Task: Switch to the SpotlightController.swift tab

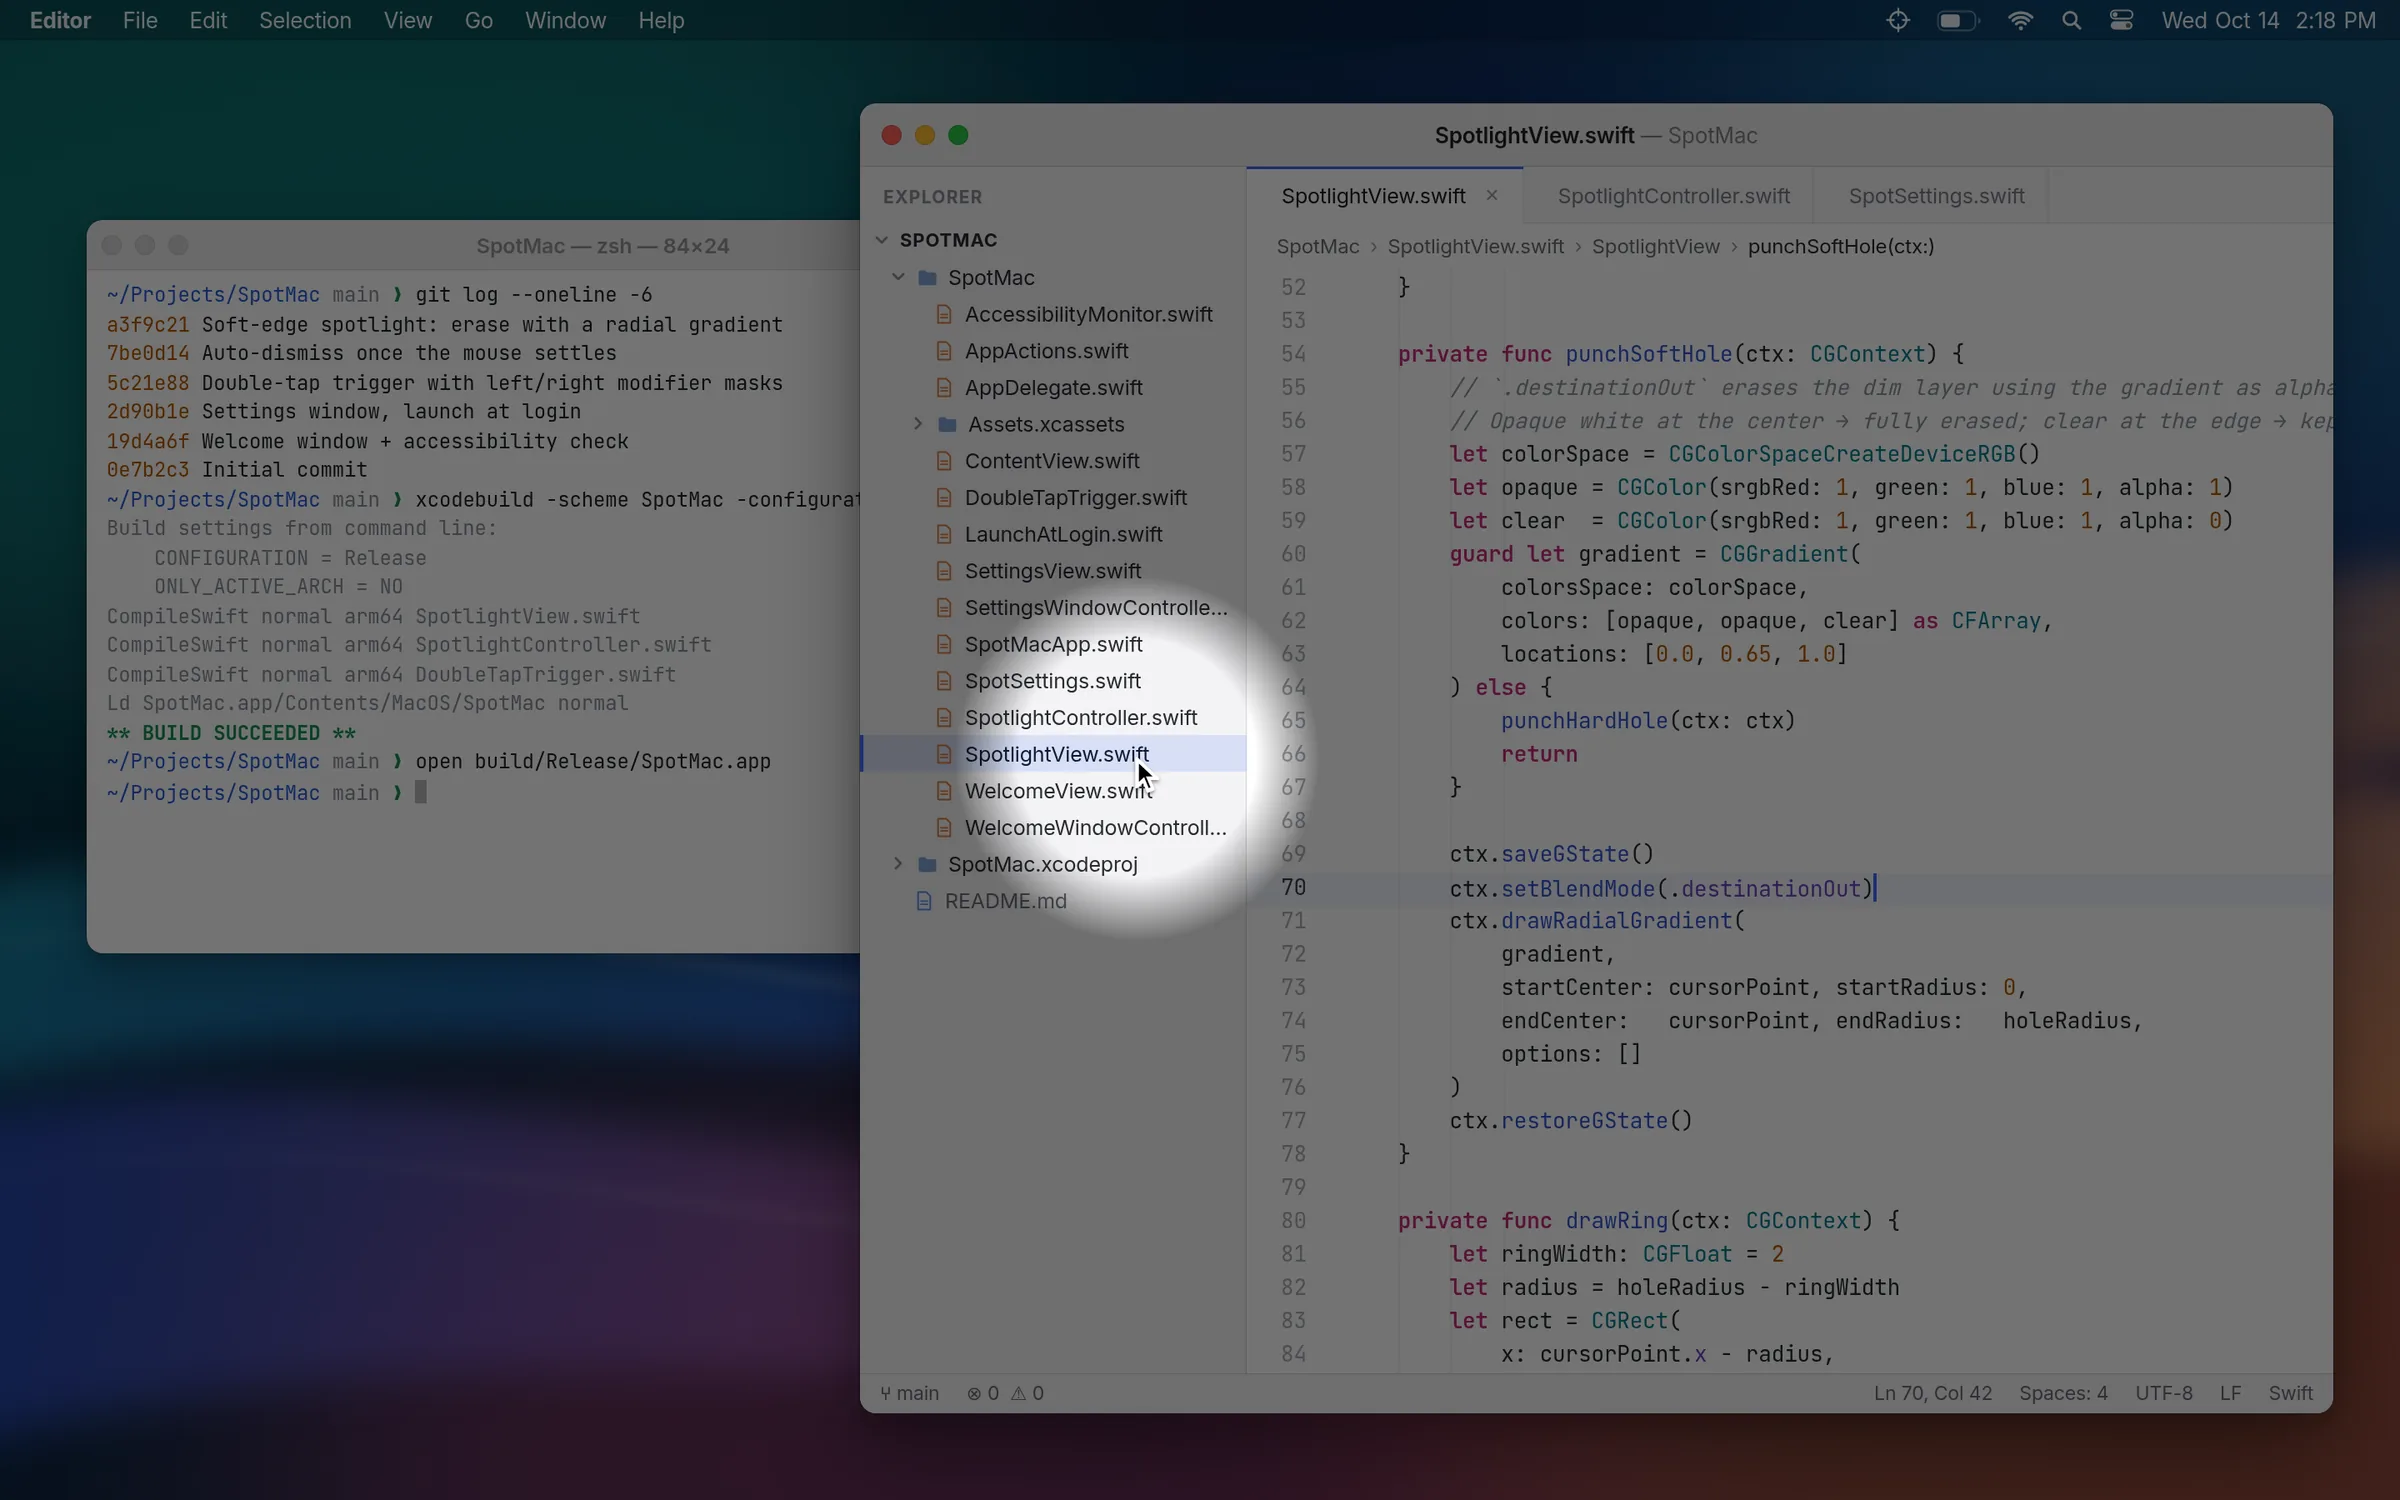Action: tap(1673, 196)
